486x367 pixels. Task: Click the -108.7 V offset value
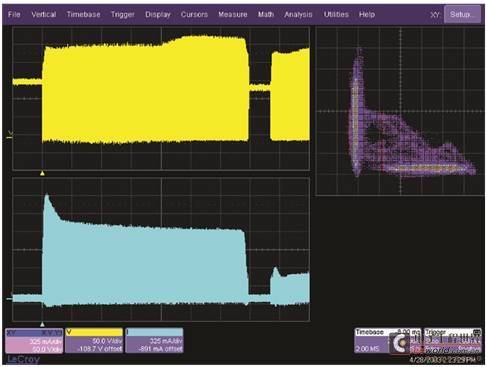[x=99, y=349]
